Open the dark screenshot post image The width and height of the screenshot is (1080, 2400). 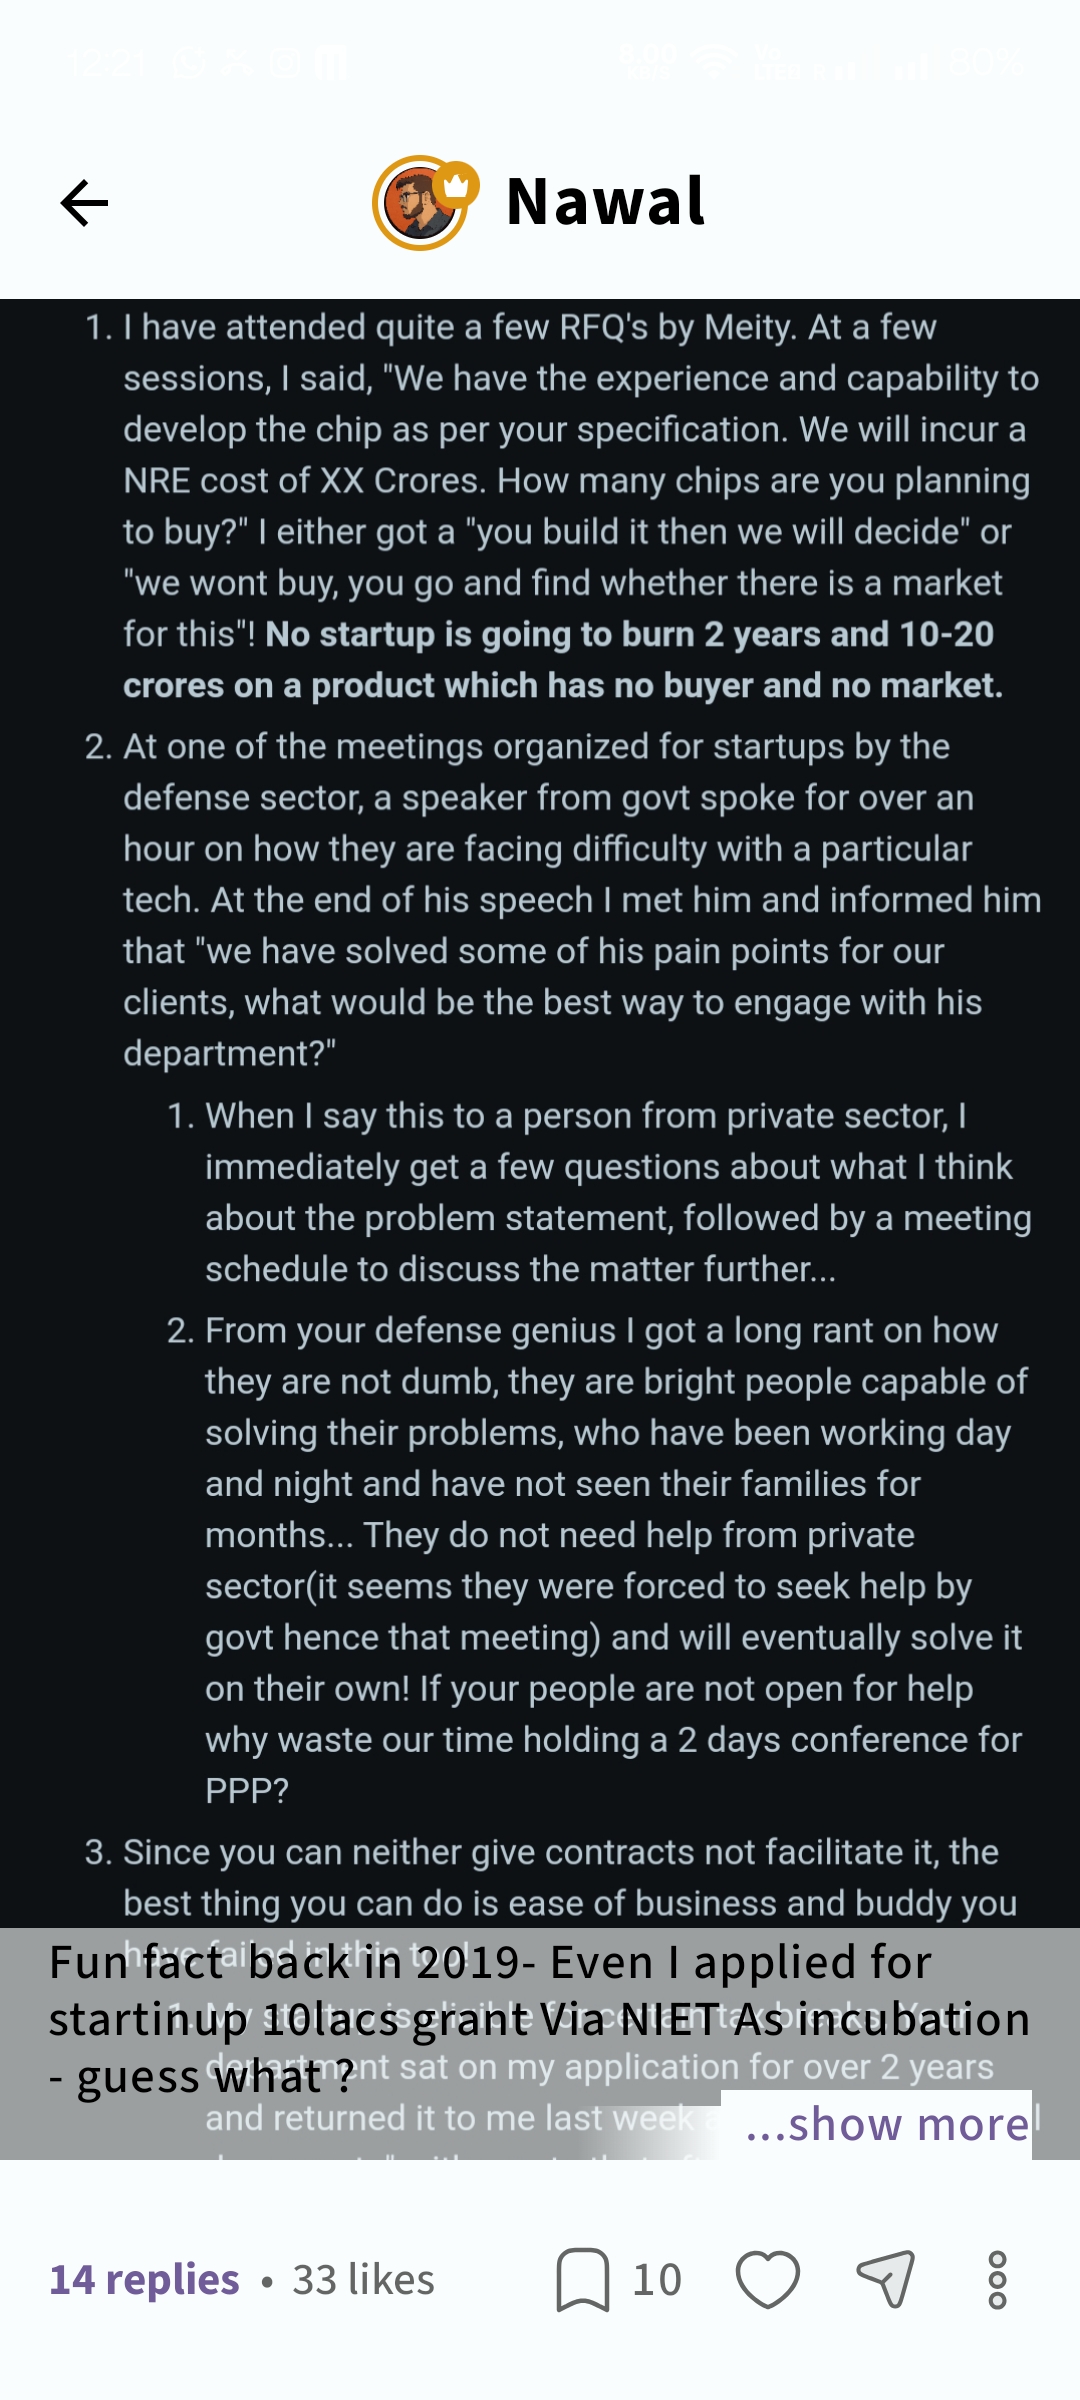540,1100
